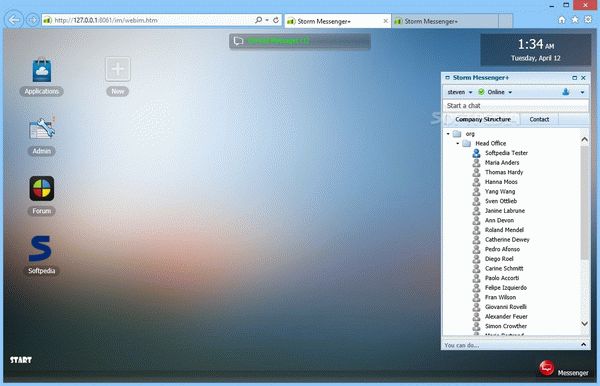Select Catherine Dewey contact

click(x=507, y=239)
